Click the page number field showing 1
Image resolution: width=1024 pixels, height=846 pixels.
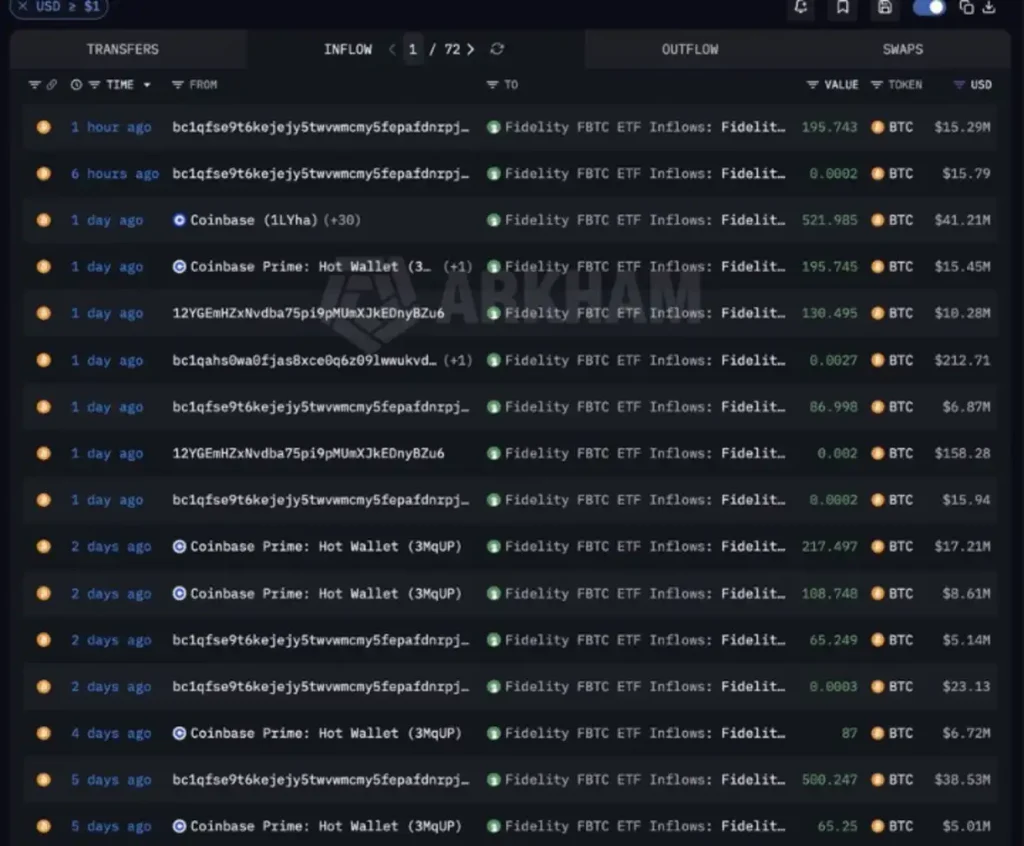pyautogui.click(x=413, y=49)
